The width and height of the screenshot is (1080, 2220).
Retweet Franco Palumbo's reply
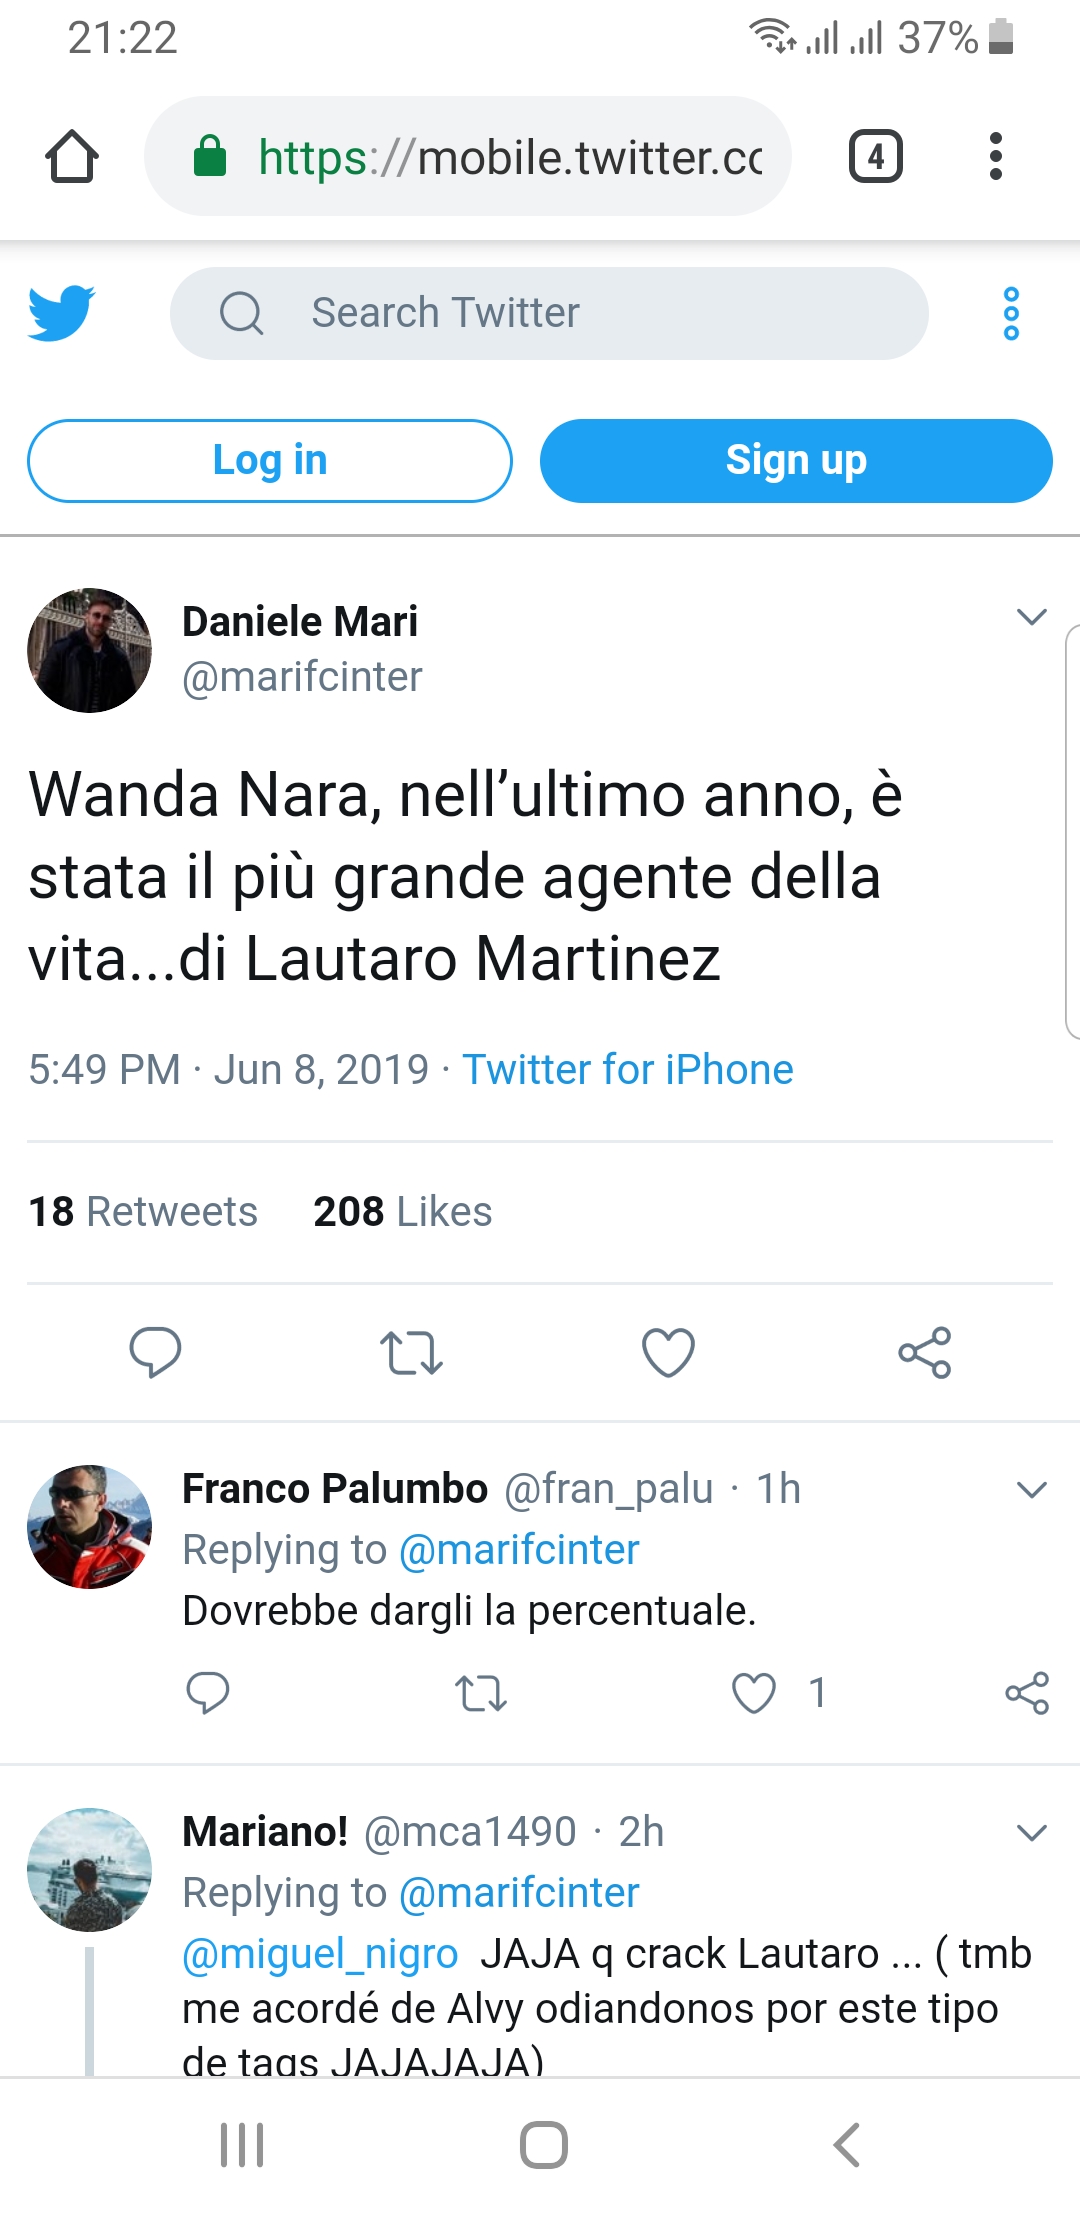pos(481,1693)
